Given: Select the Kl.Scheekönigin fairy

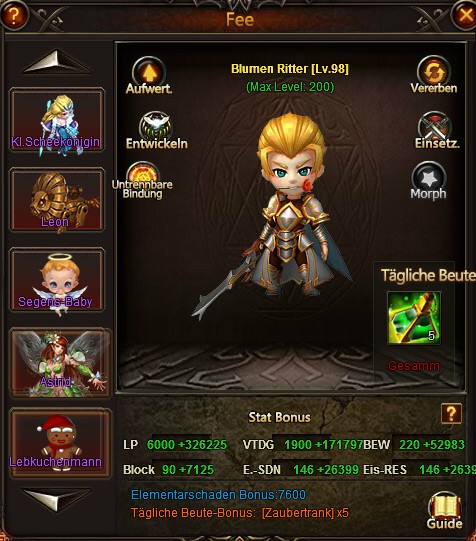Looking at the screenshot, I should click(57, 120).
